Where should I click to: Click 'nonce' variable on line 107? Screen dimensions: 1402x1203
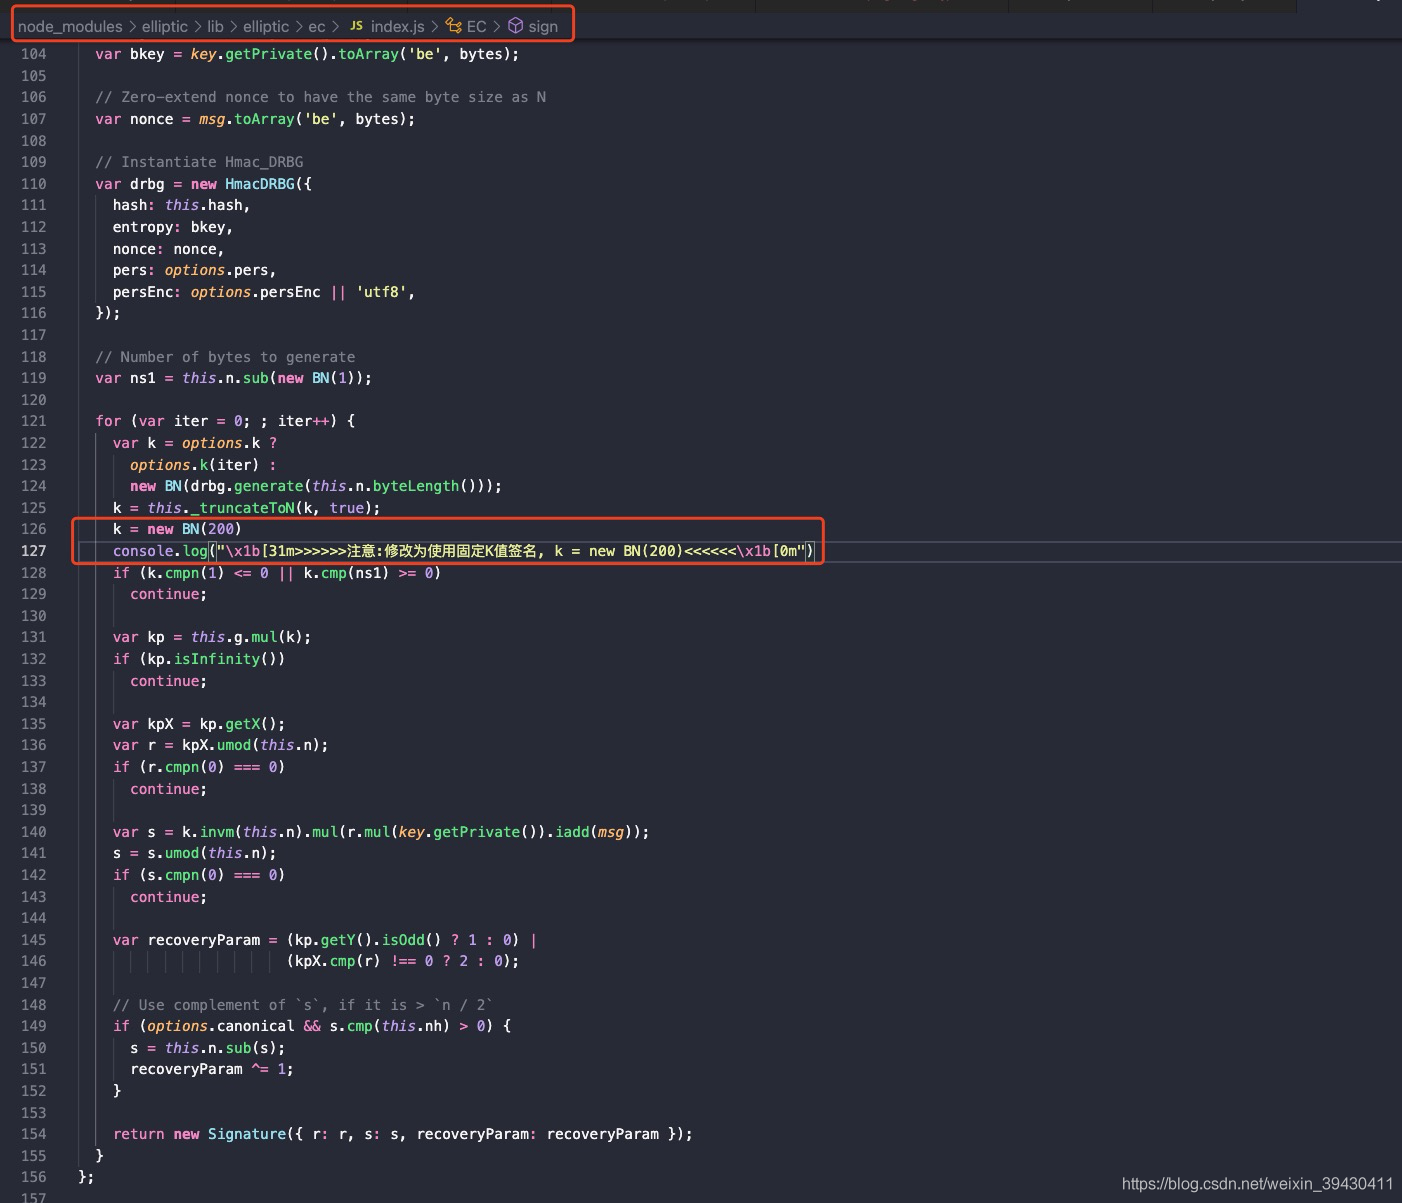[151, 119]
